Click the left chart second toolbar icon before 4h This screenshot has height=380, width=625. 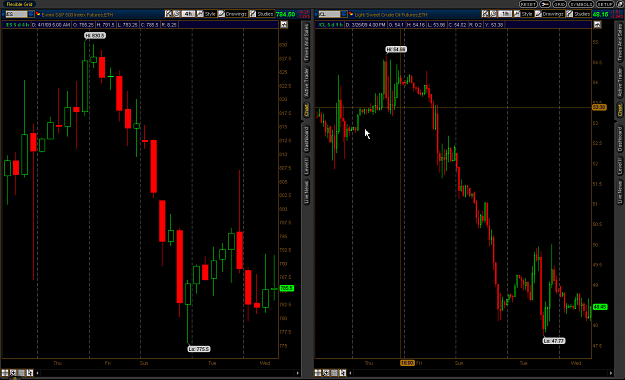point(177,14)
